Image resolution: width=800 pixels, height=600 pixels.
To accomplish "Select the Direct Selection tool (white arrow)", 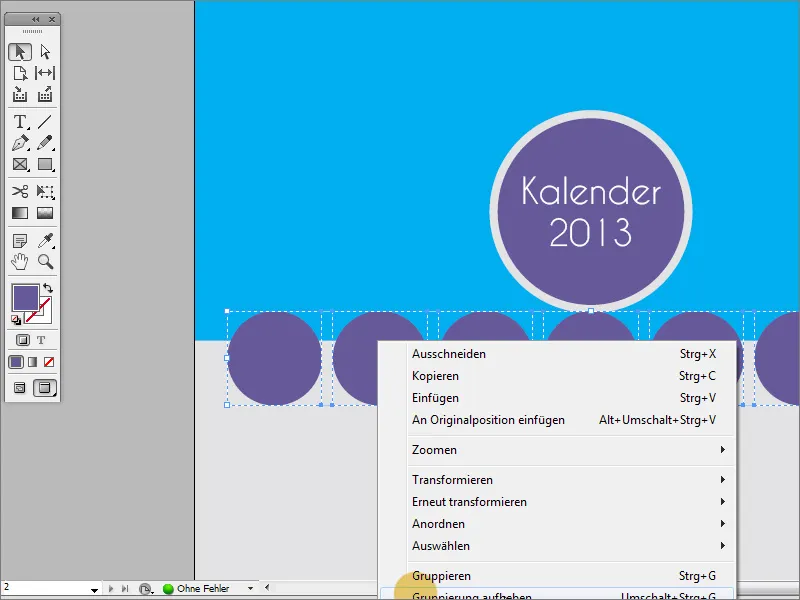I will tap(45, 52).
